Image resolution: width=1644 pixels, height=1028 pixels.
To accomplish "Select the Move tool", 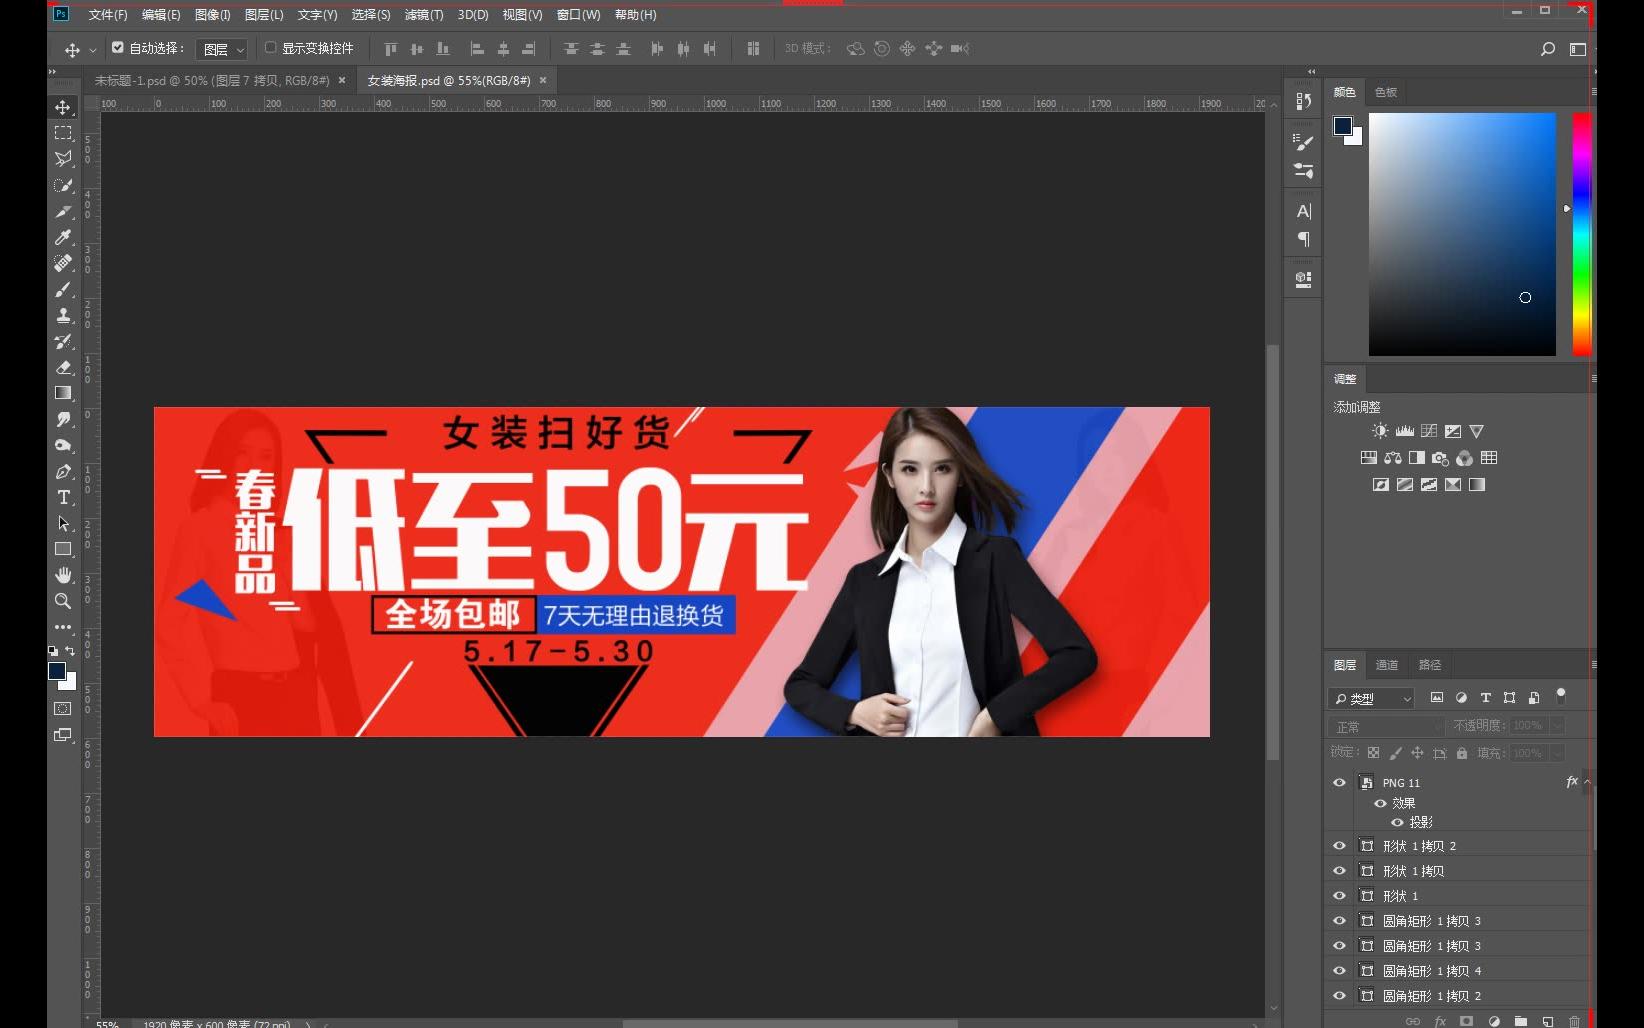I will (63, 106).
